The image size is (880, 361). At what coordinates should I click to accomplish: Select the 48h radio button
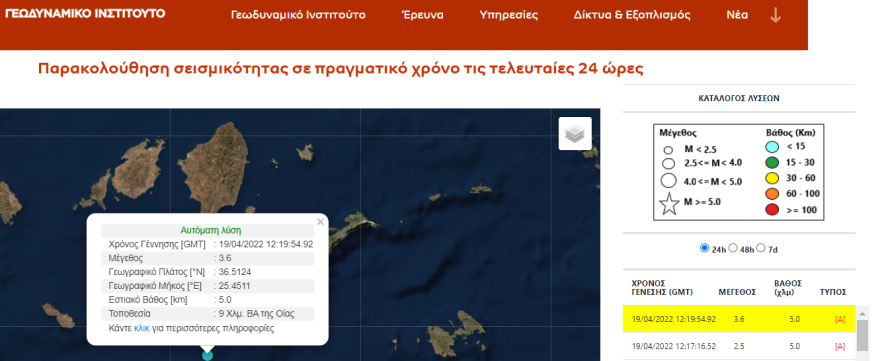point(733,248)
